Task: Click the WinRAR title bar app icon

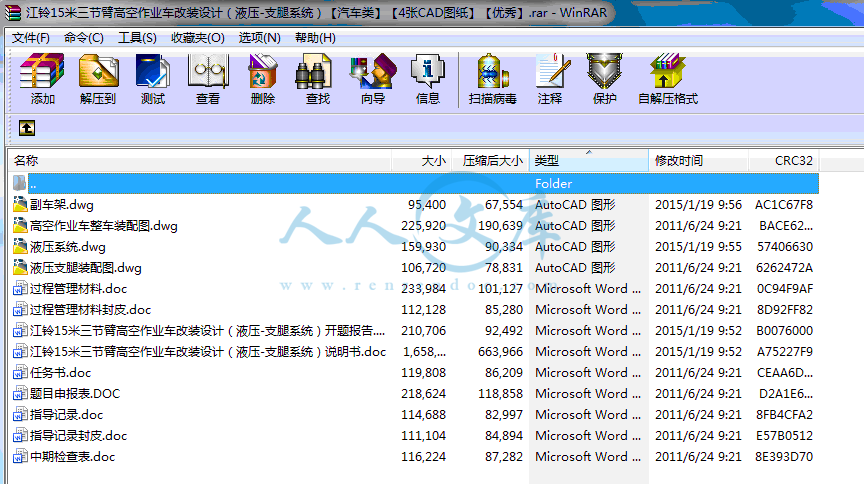Action: [13, 12]
